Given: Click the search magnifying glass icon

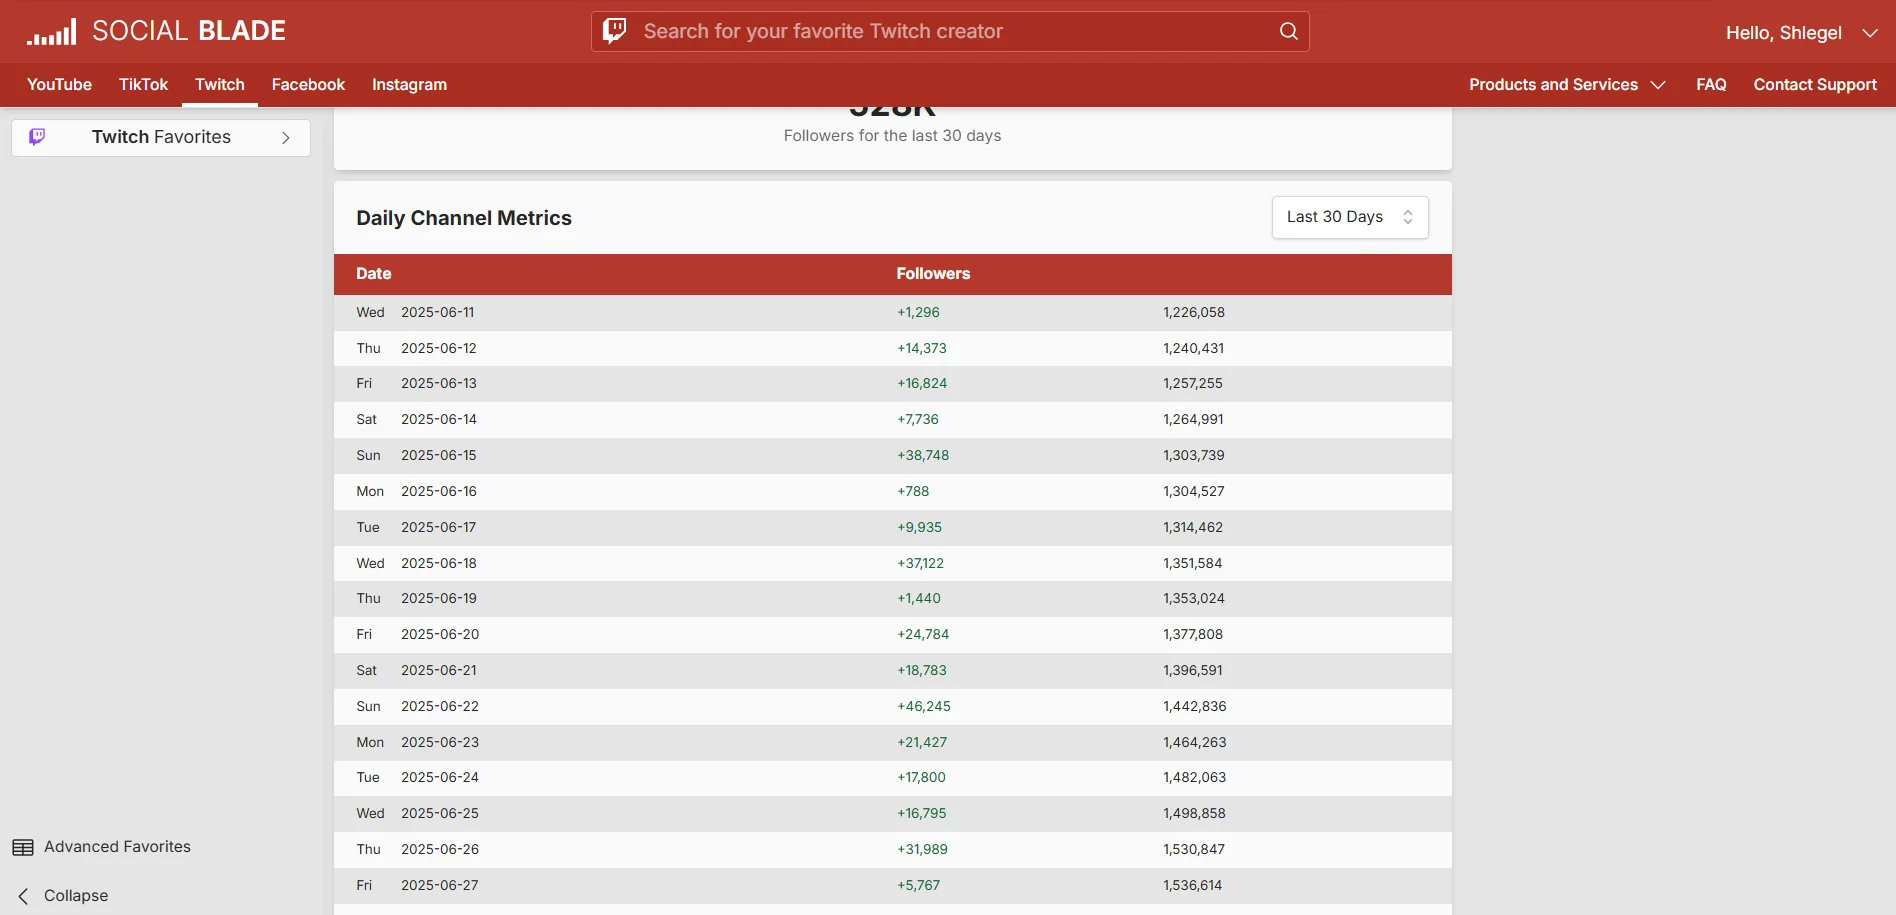Looking at the screenshot, I should (x=1287, y=31).
